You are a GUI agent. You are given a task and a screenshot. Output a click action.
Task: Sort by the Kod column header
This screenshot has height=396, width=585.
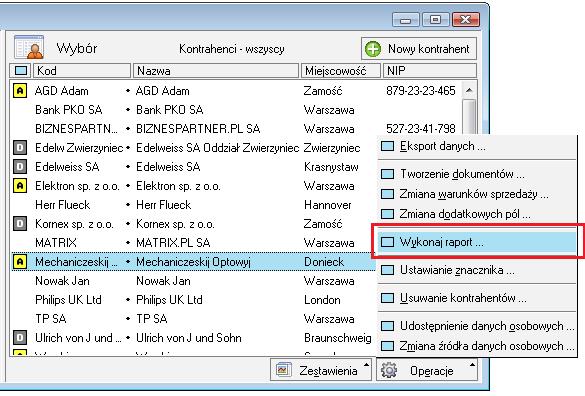pyautogui.click(x=82, y=71)
